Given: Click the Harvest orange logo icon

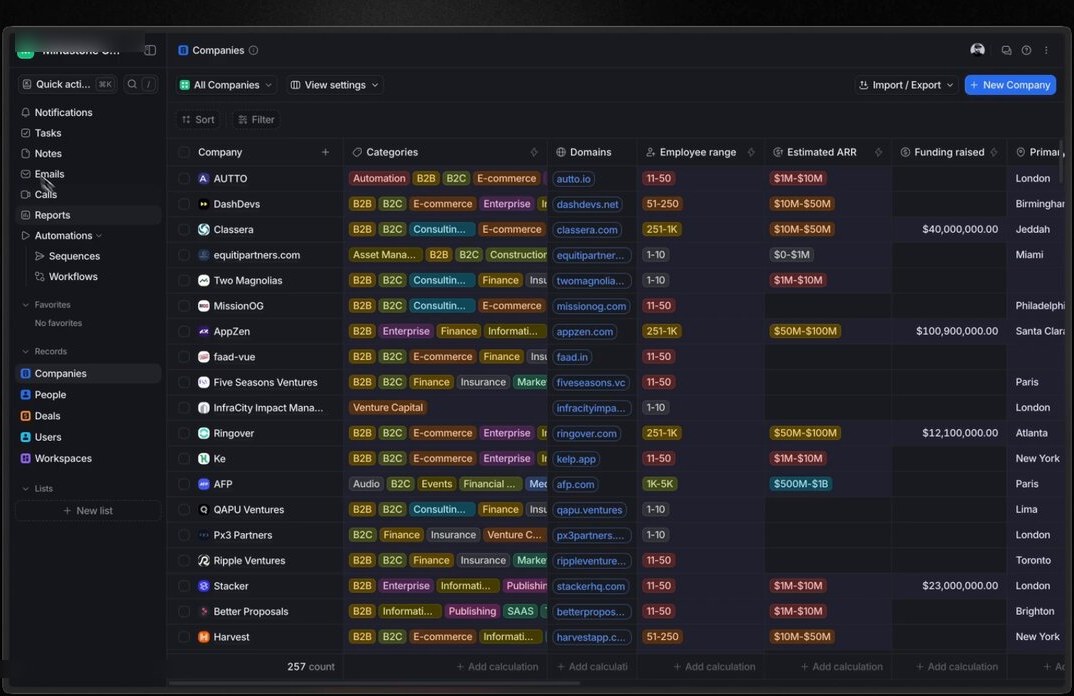Looking at the screenshot, I should click(x=203, y=636).
